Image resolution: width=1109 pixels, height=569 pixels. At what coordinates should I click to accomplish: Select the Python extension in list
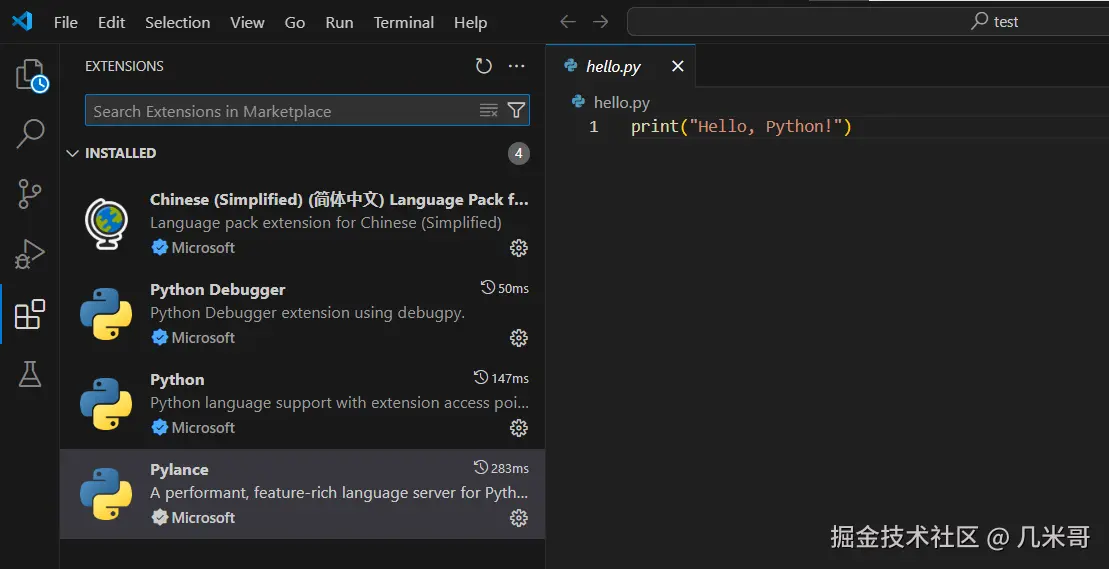click(300, 403)
